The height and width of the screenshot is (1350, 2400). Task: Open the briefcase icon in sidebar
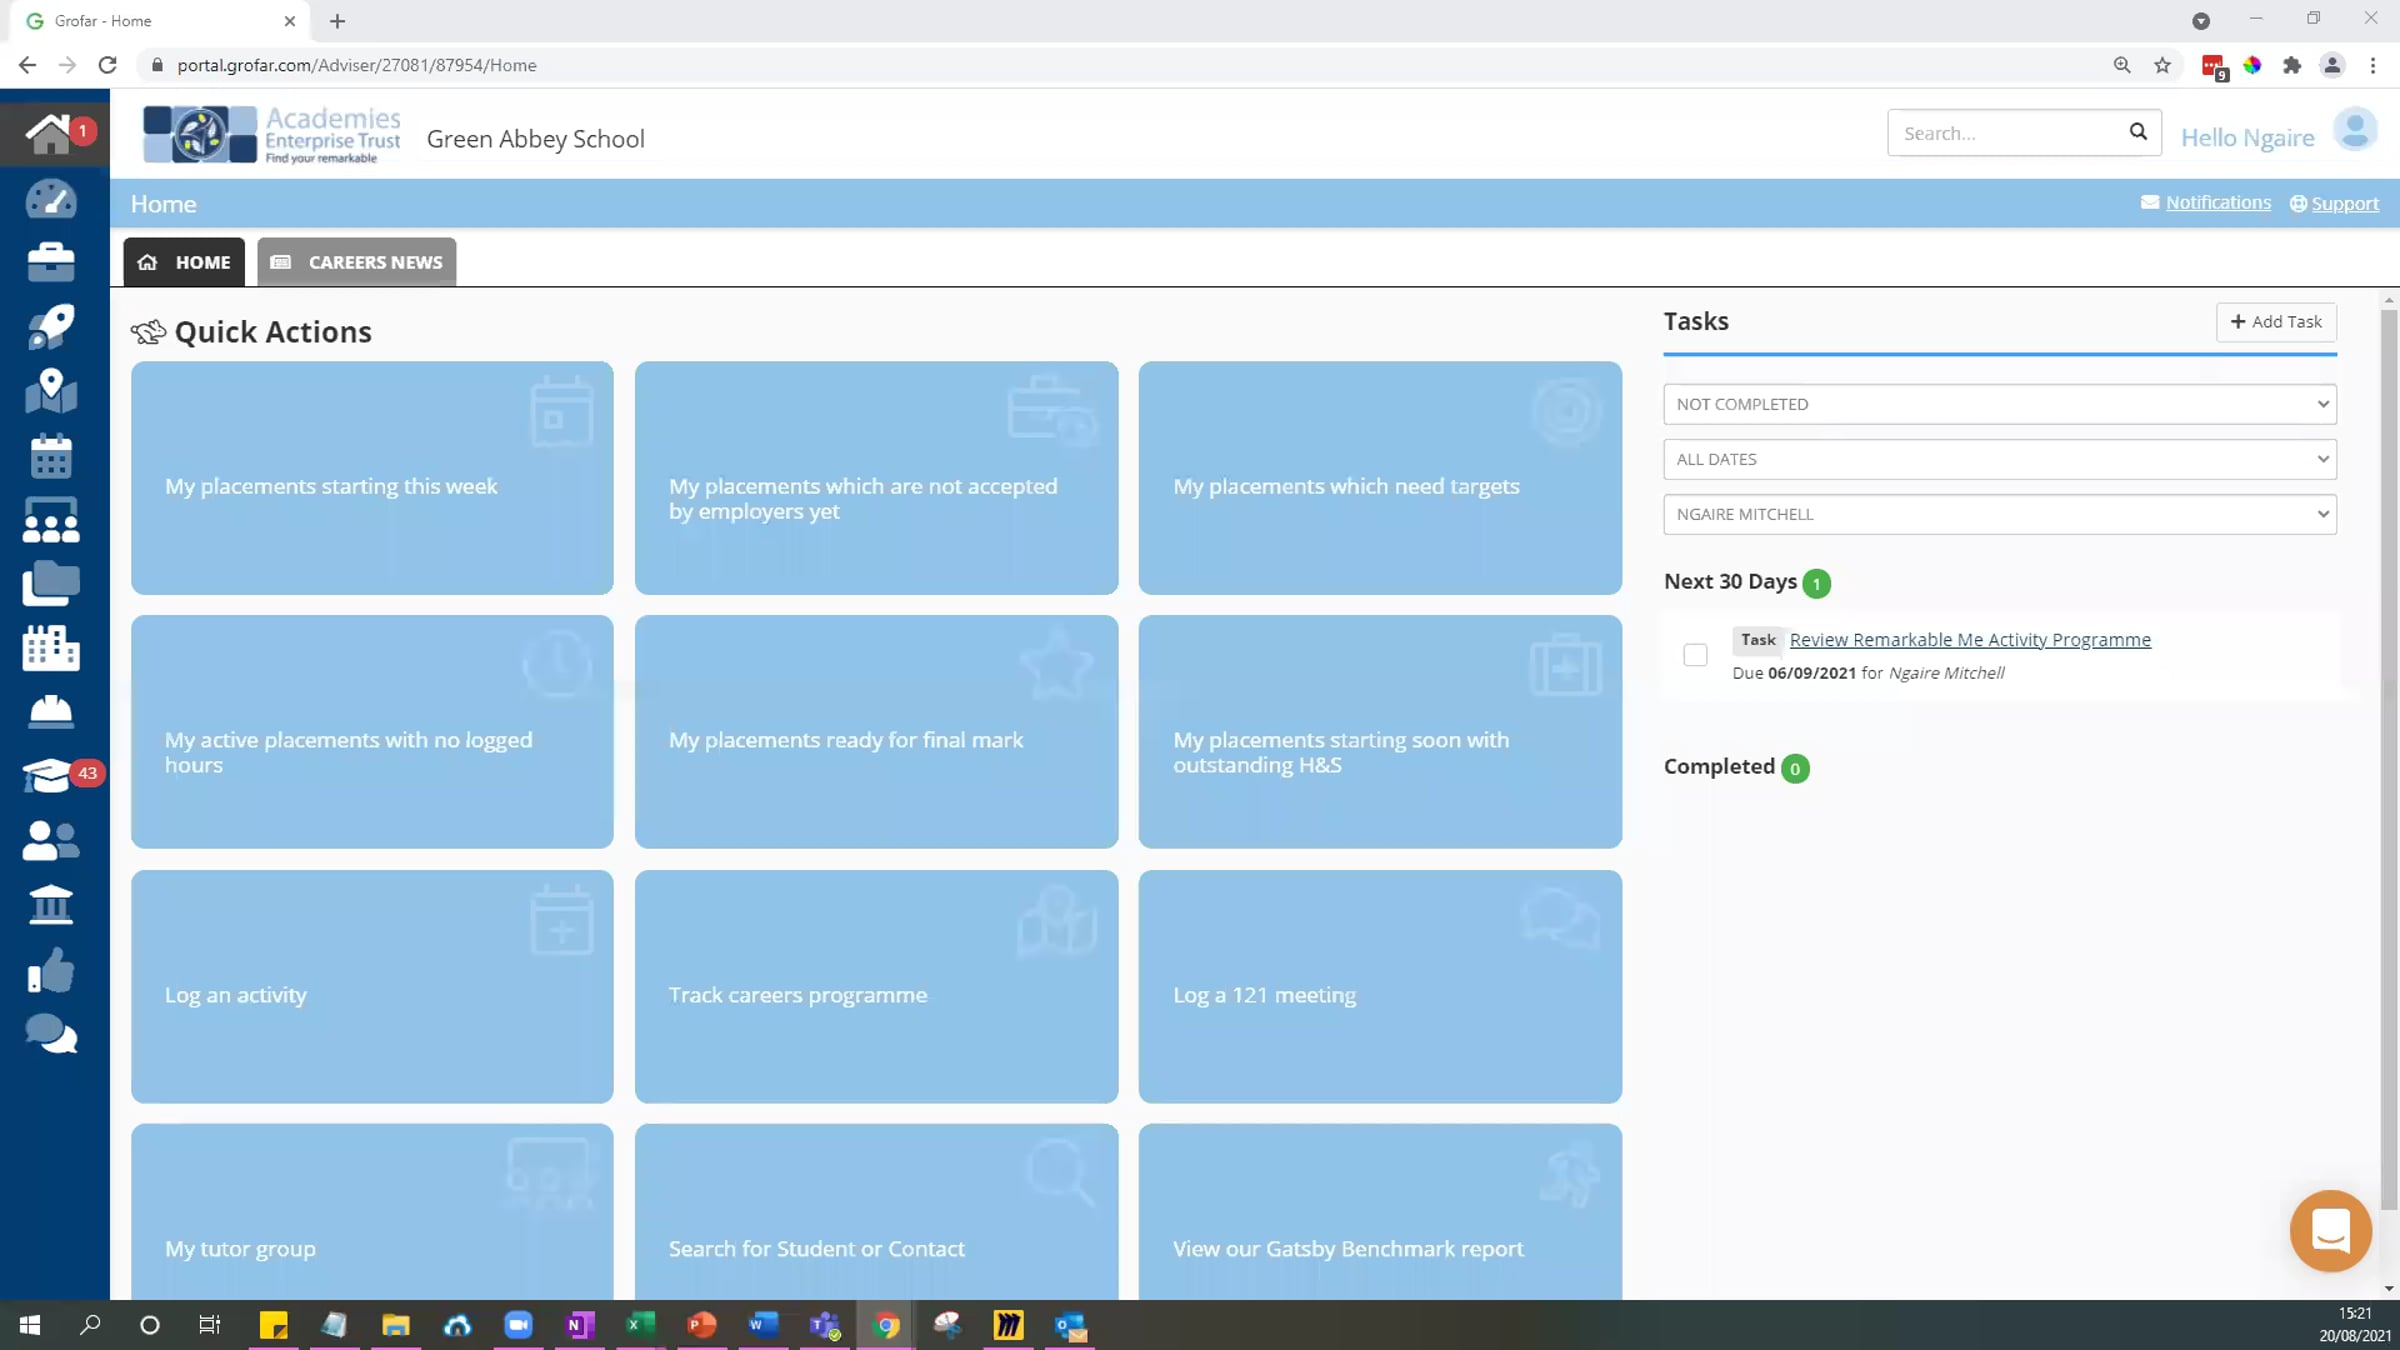click(x=50, y=262)
